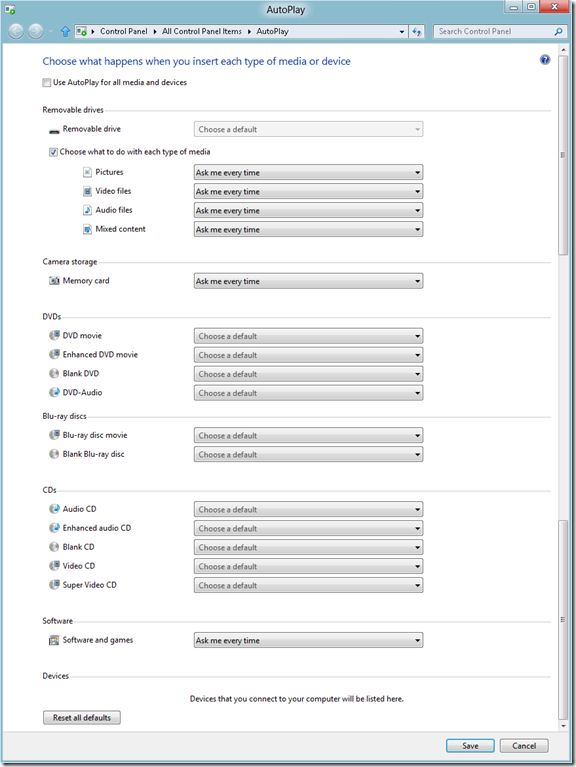Expand the Audio CD default dropdown

tap(309, 509)
